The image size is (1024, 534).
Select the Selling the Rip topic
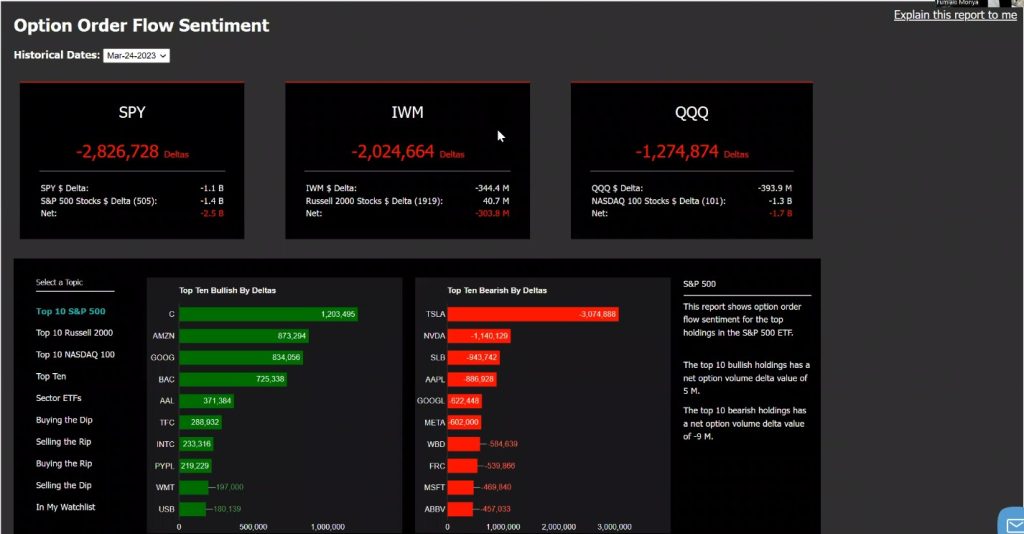click(63, 442)
